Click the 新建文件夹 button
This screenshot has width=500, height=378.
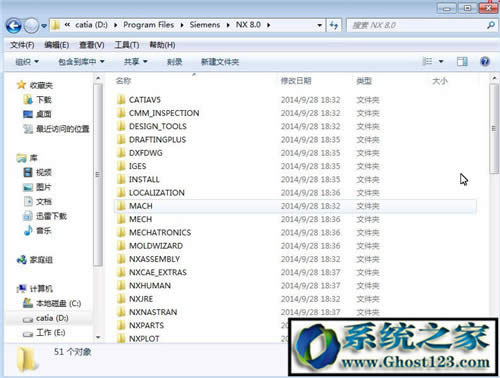(220, 61)
